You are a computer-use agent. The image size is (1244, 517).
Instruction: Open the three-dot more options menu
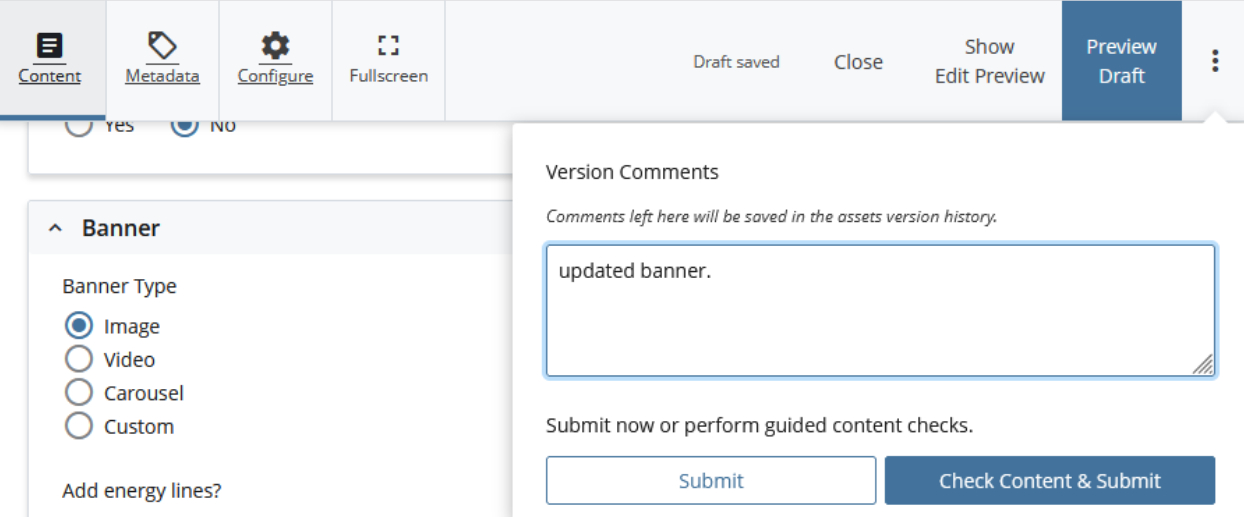click(1215, 61)
